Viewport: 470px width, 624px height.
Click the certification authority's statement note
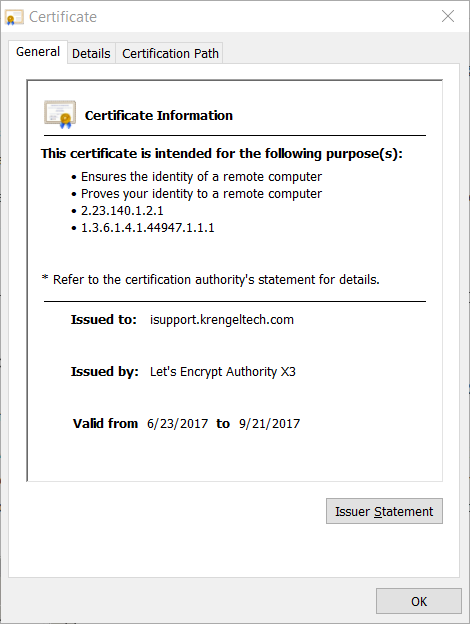click(211, 279)
